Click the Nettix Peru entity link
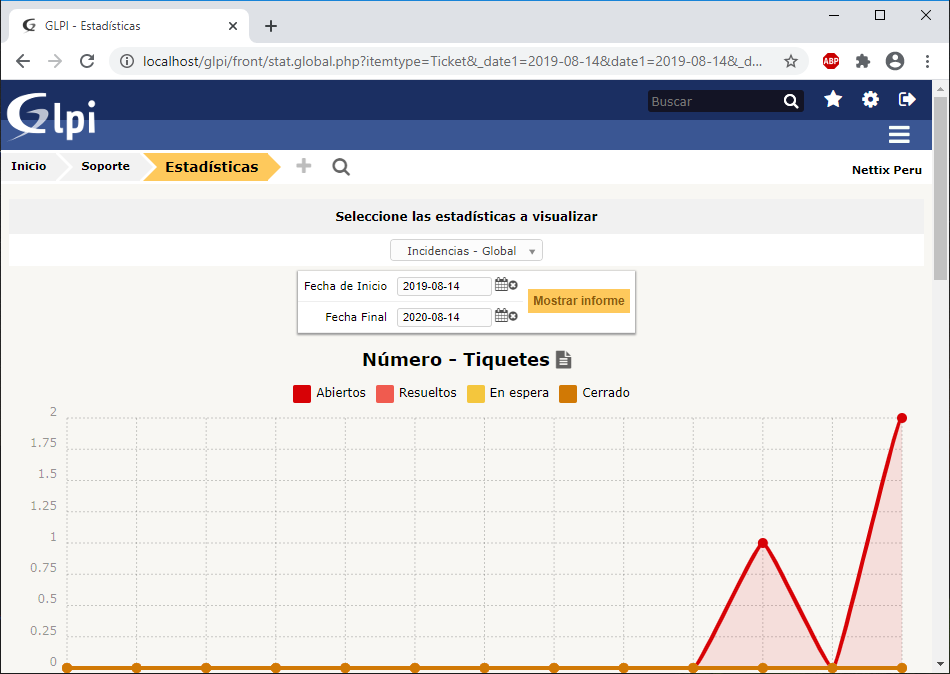Viewport: 950px width, 674px height. [886, 170]
